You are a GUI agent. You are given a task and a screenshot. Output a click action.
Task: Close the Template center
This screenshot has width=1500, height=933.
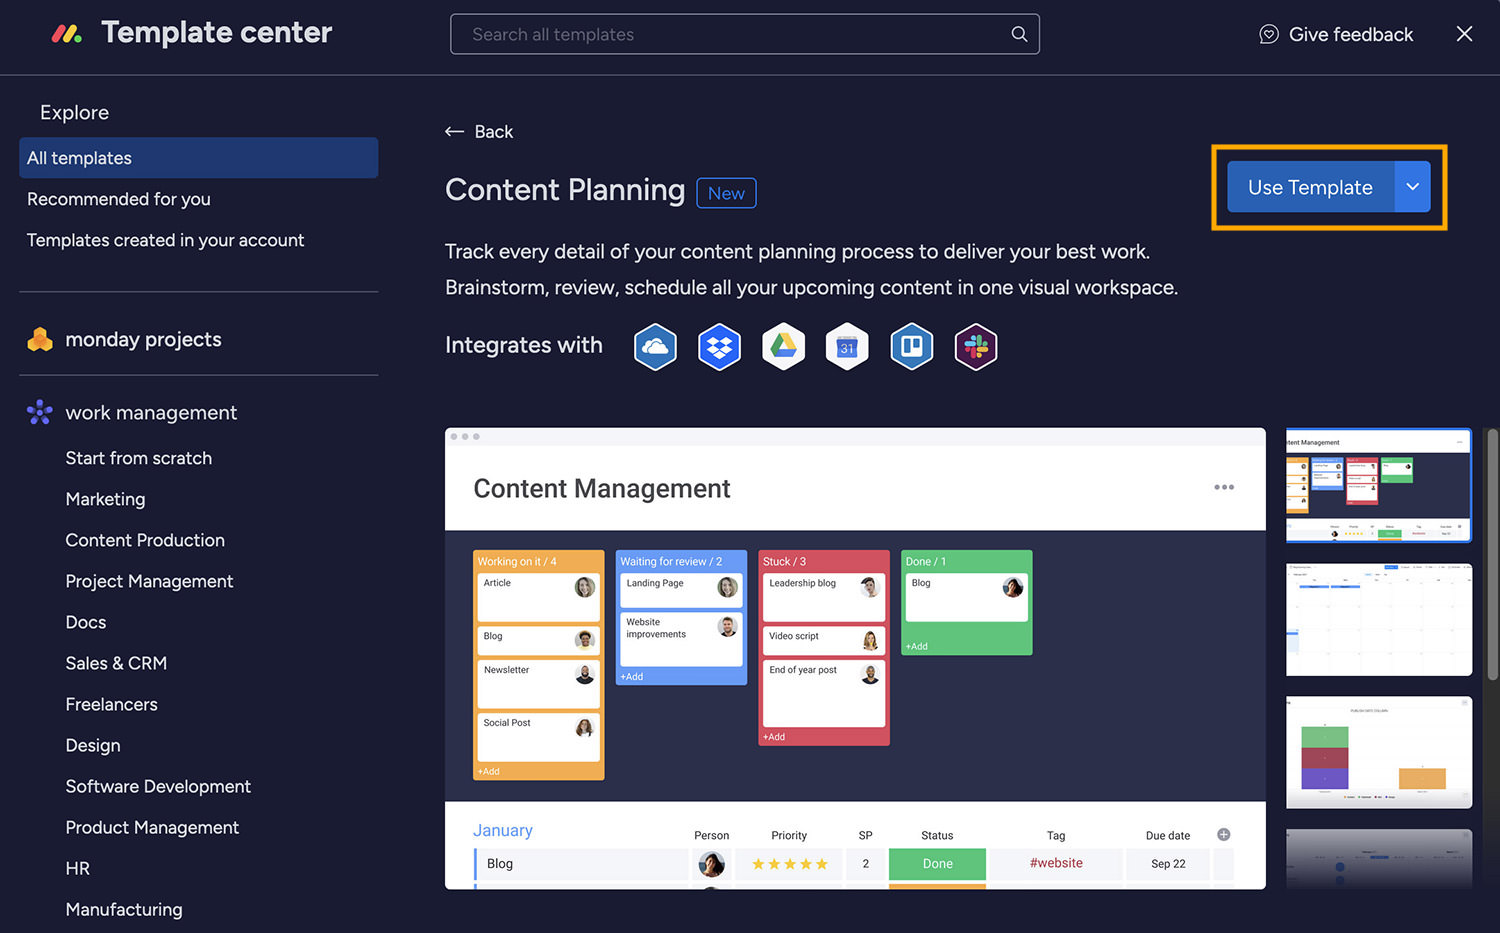point(1464,34)
